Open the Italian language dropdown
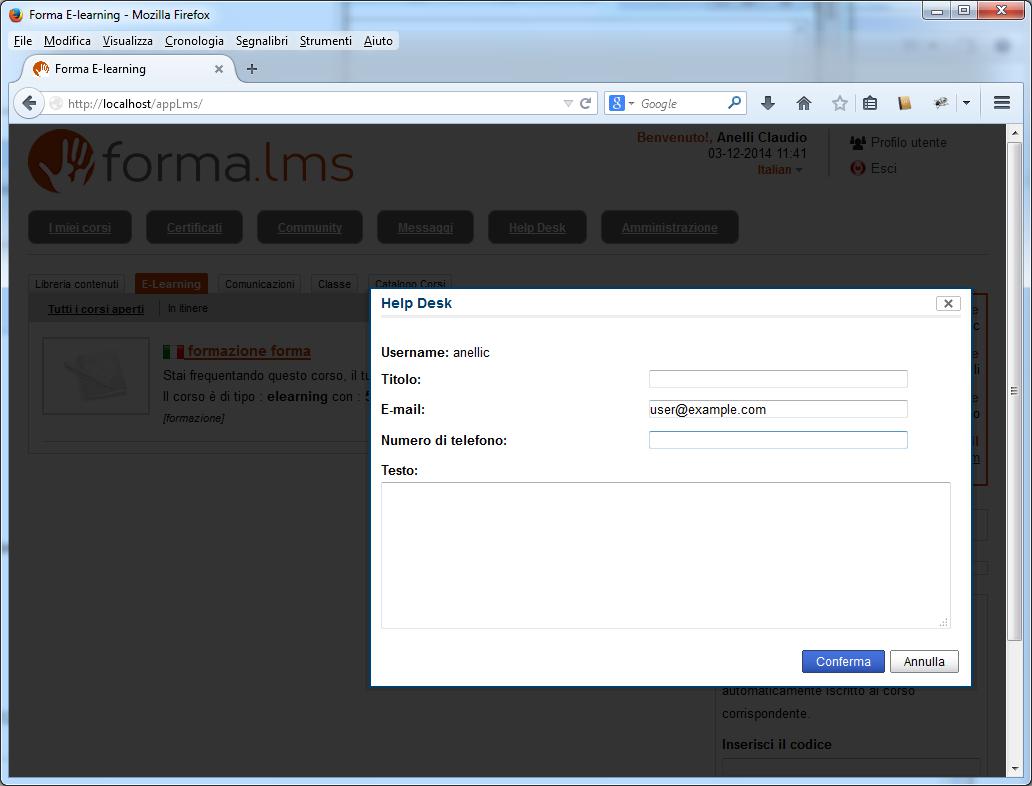 [779, 170]
